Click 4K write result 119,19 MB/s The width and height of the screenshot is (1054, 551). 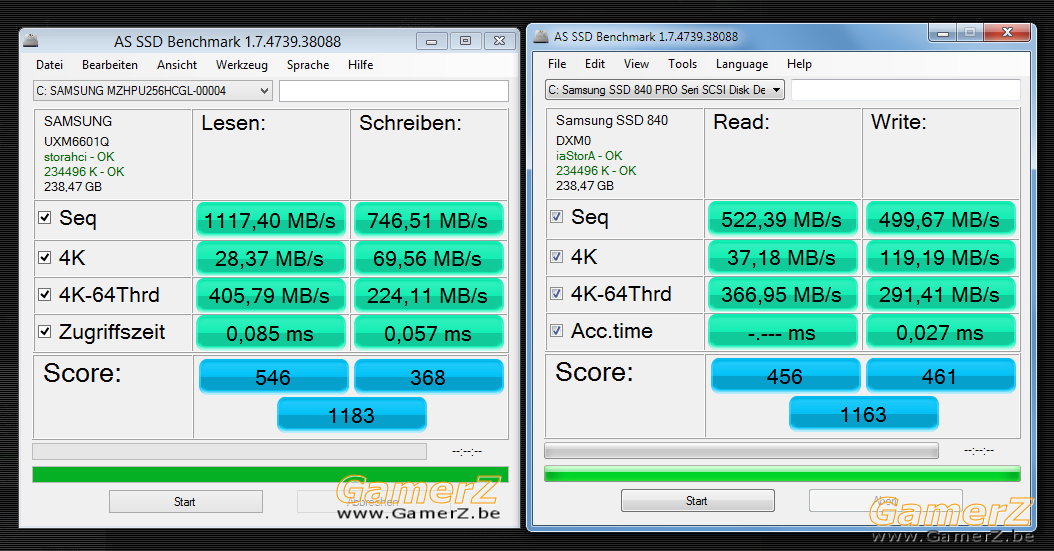[x=940, y=257]
